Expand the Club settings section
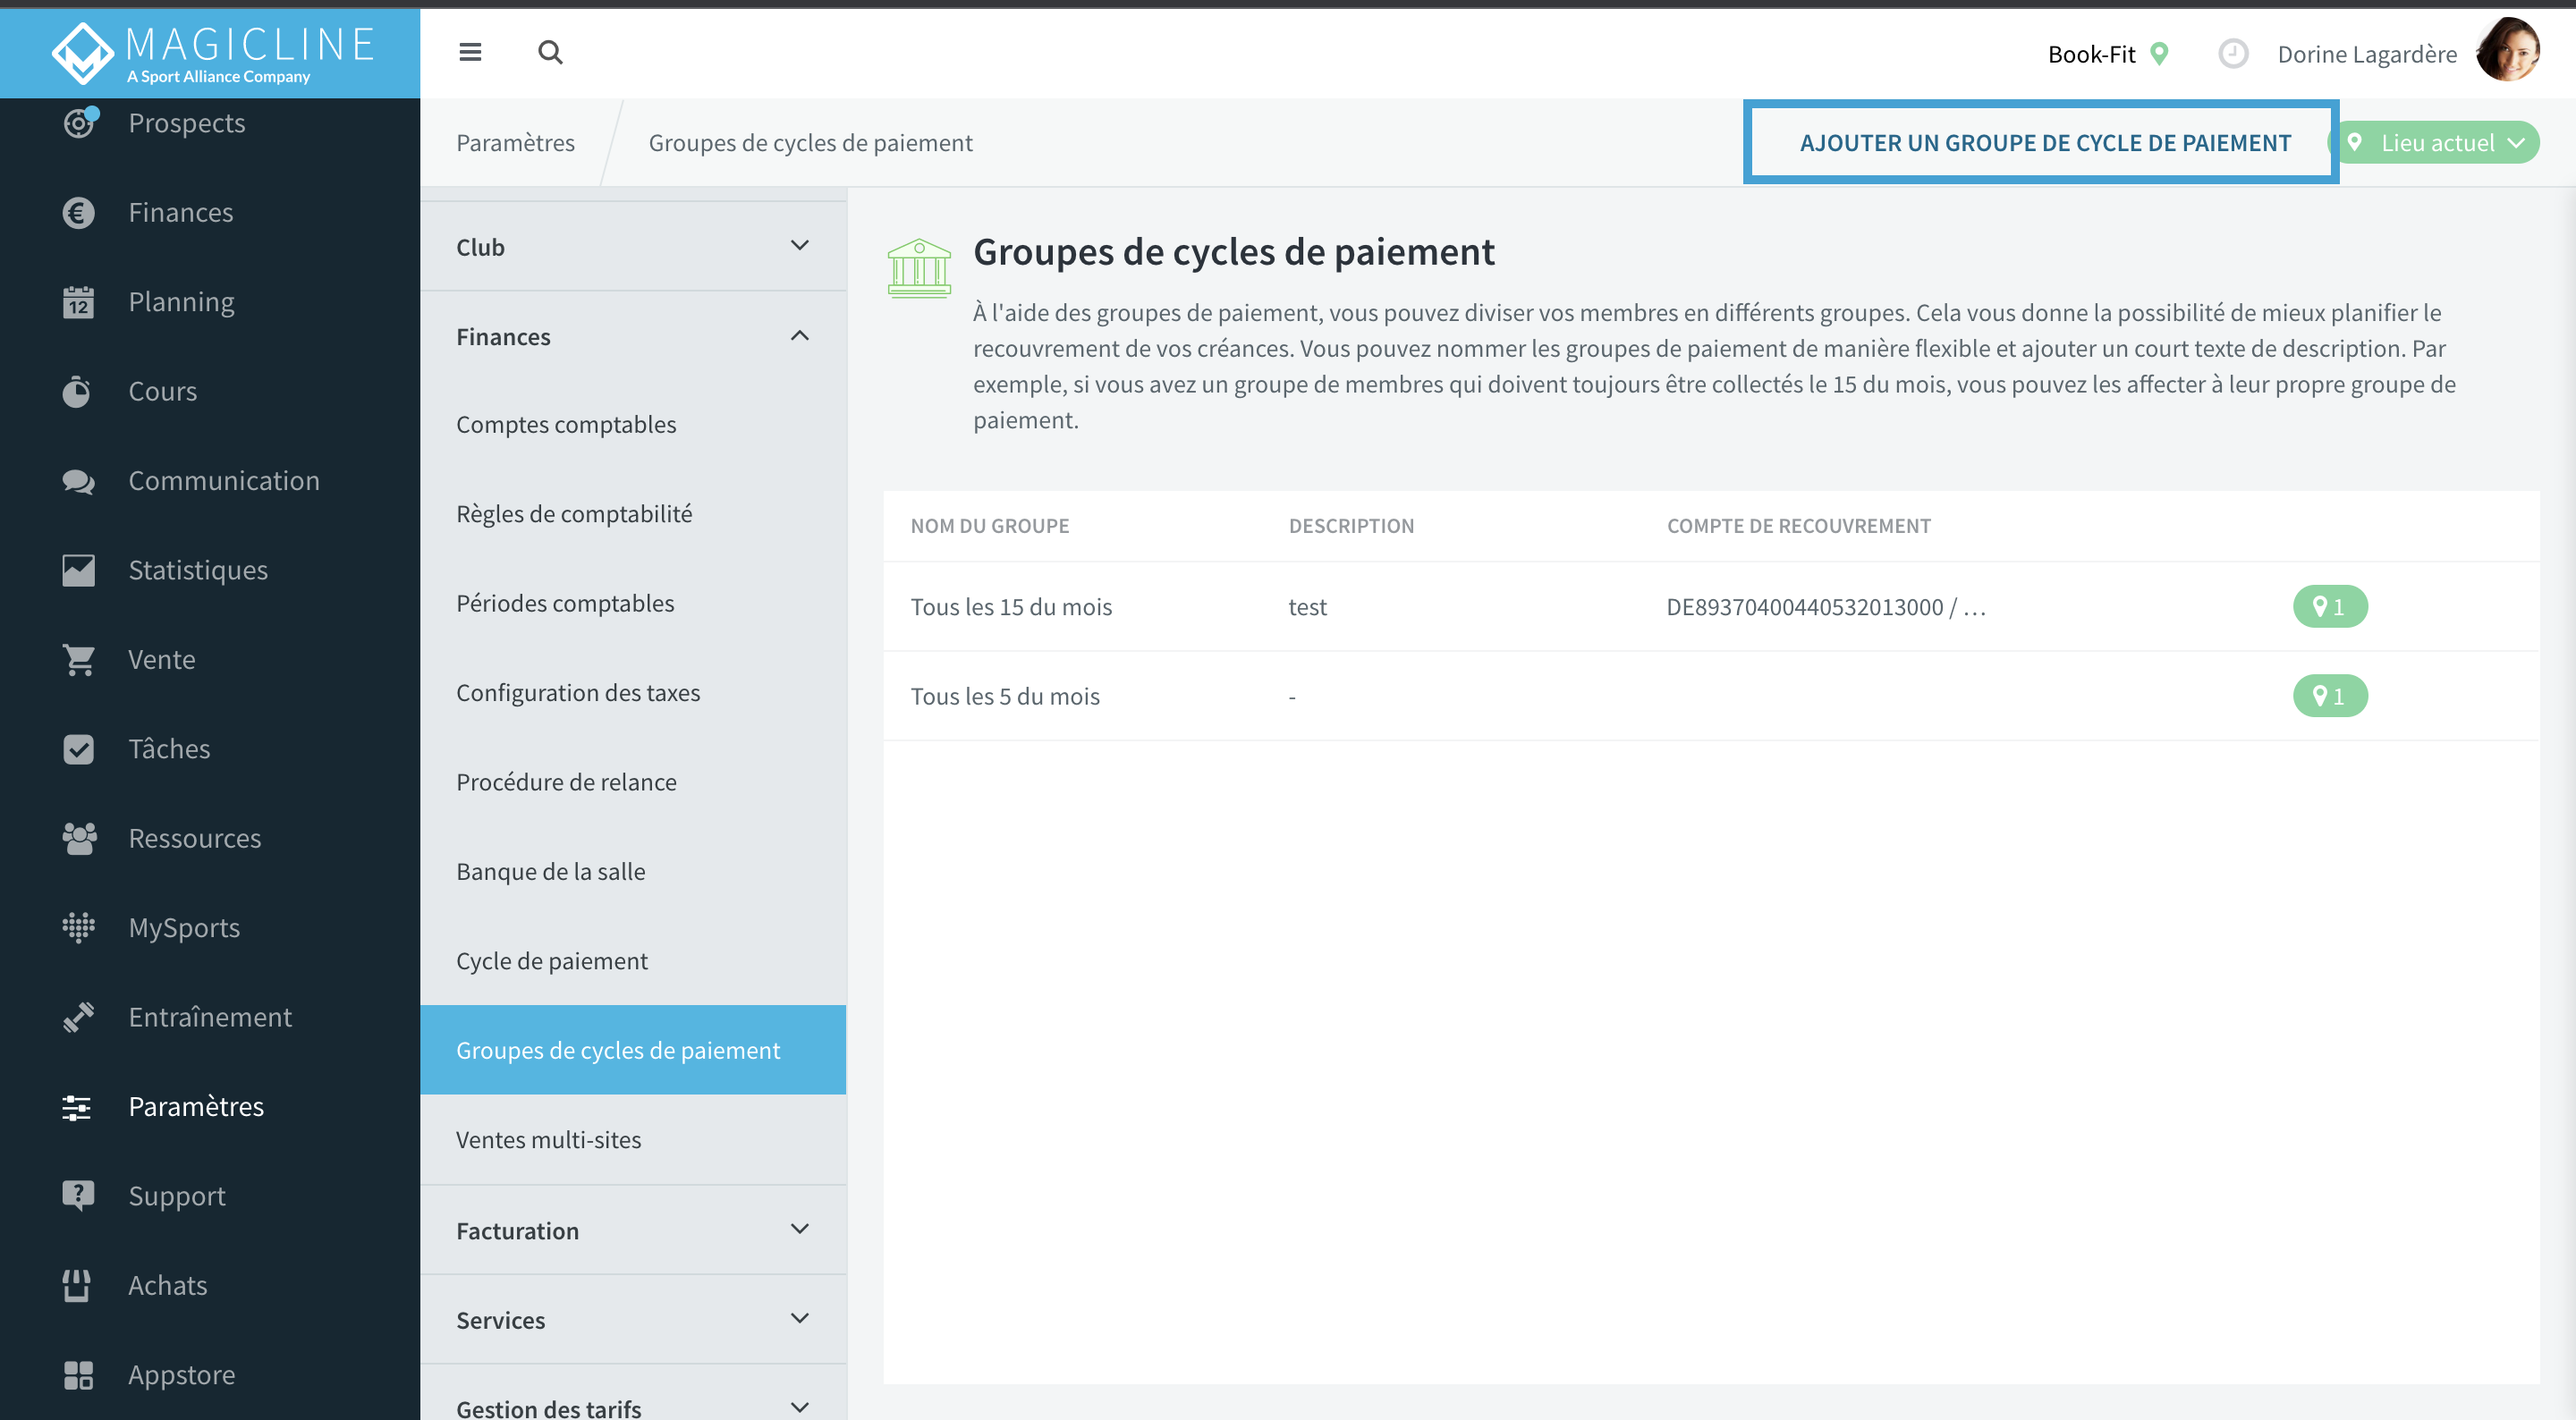This screenshot has width=2576, height=1420. (633, 246)
